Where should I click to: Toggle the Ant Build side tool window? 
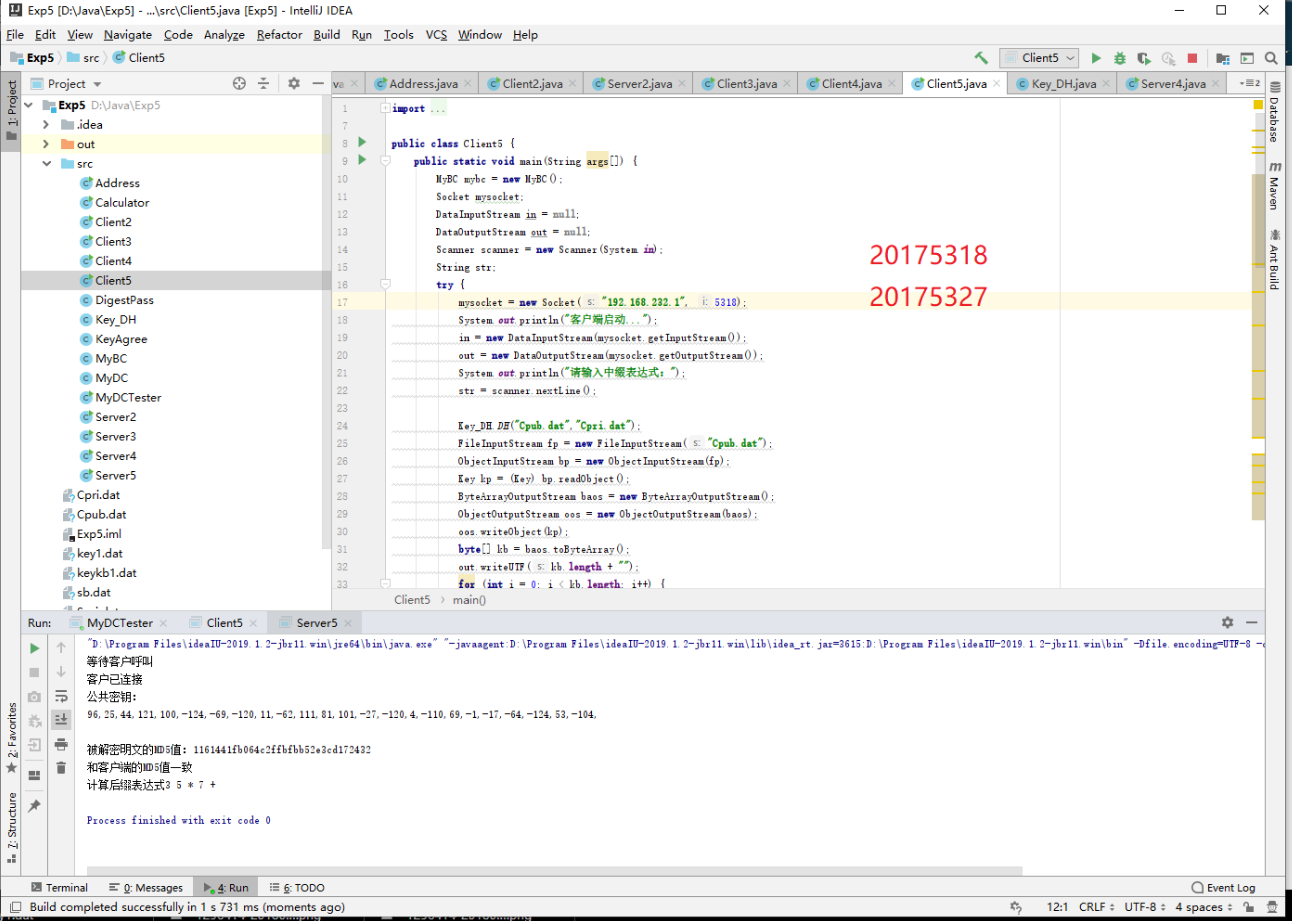pos(1274,258)
